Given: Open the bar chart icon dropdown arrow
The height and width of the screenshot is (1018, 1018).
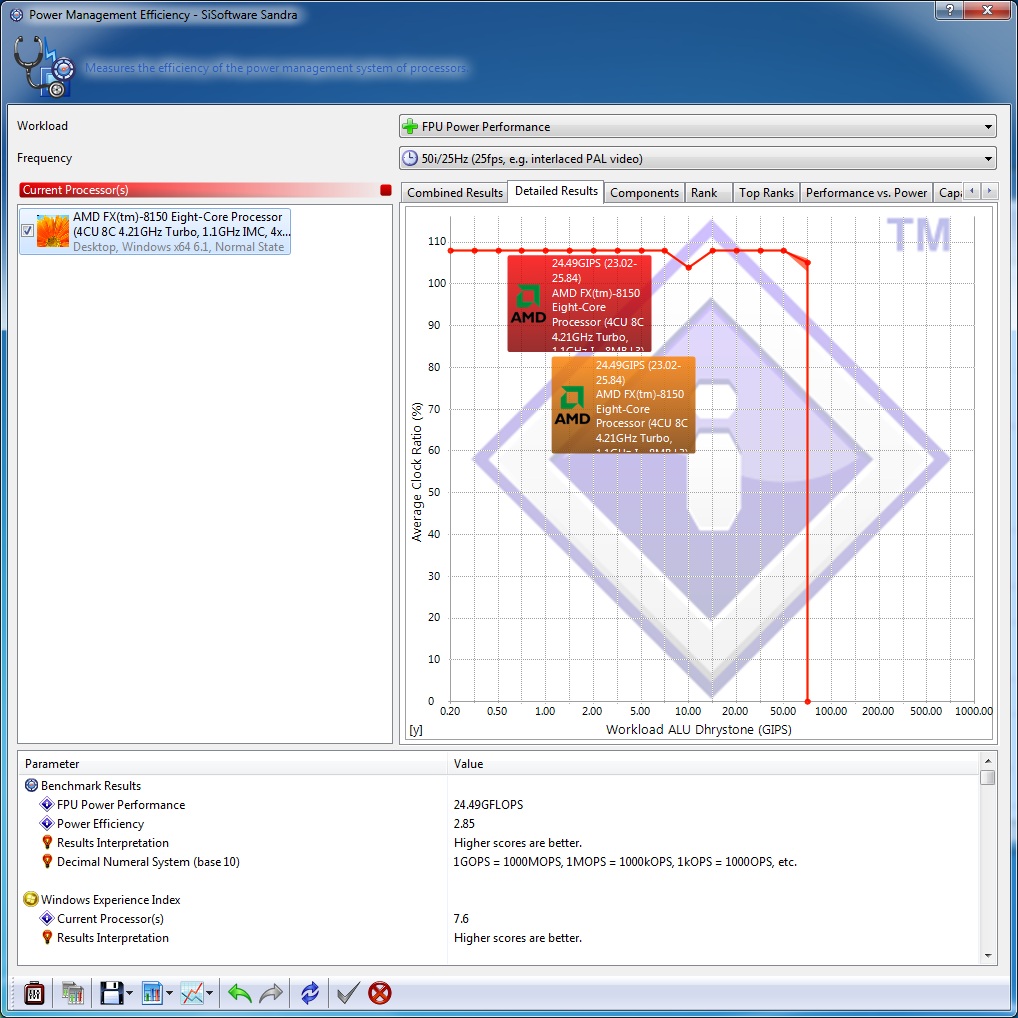Looking at the screenshot, I should 169,993.
